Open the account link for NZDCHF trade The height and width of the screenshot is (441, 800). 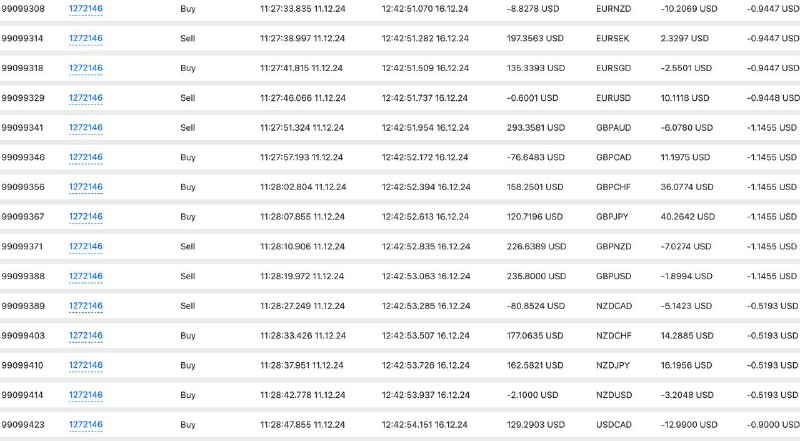click(86, 335)
